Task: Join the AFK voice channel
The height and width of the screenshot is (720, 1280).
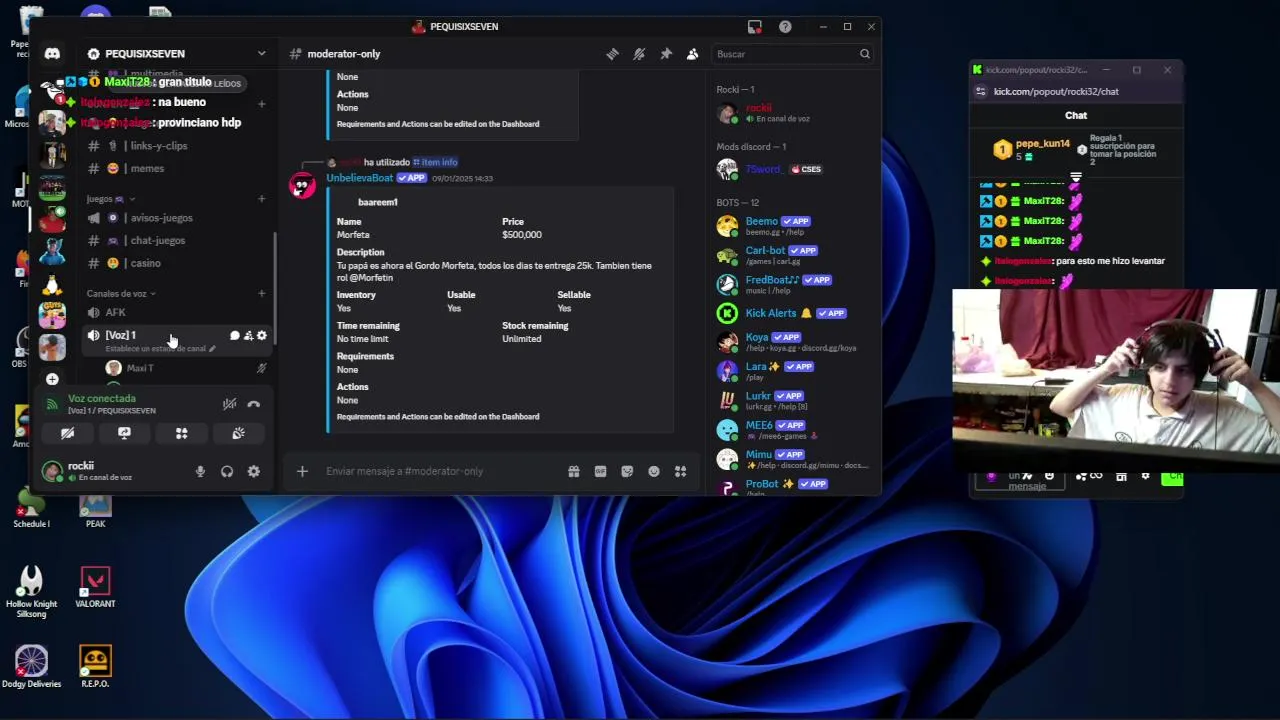Action: click(115, 313)
